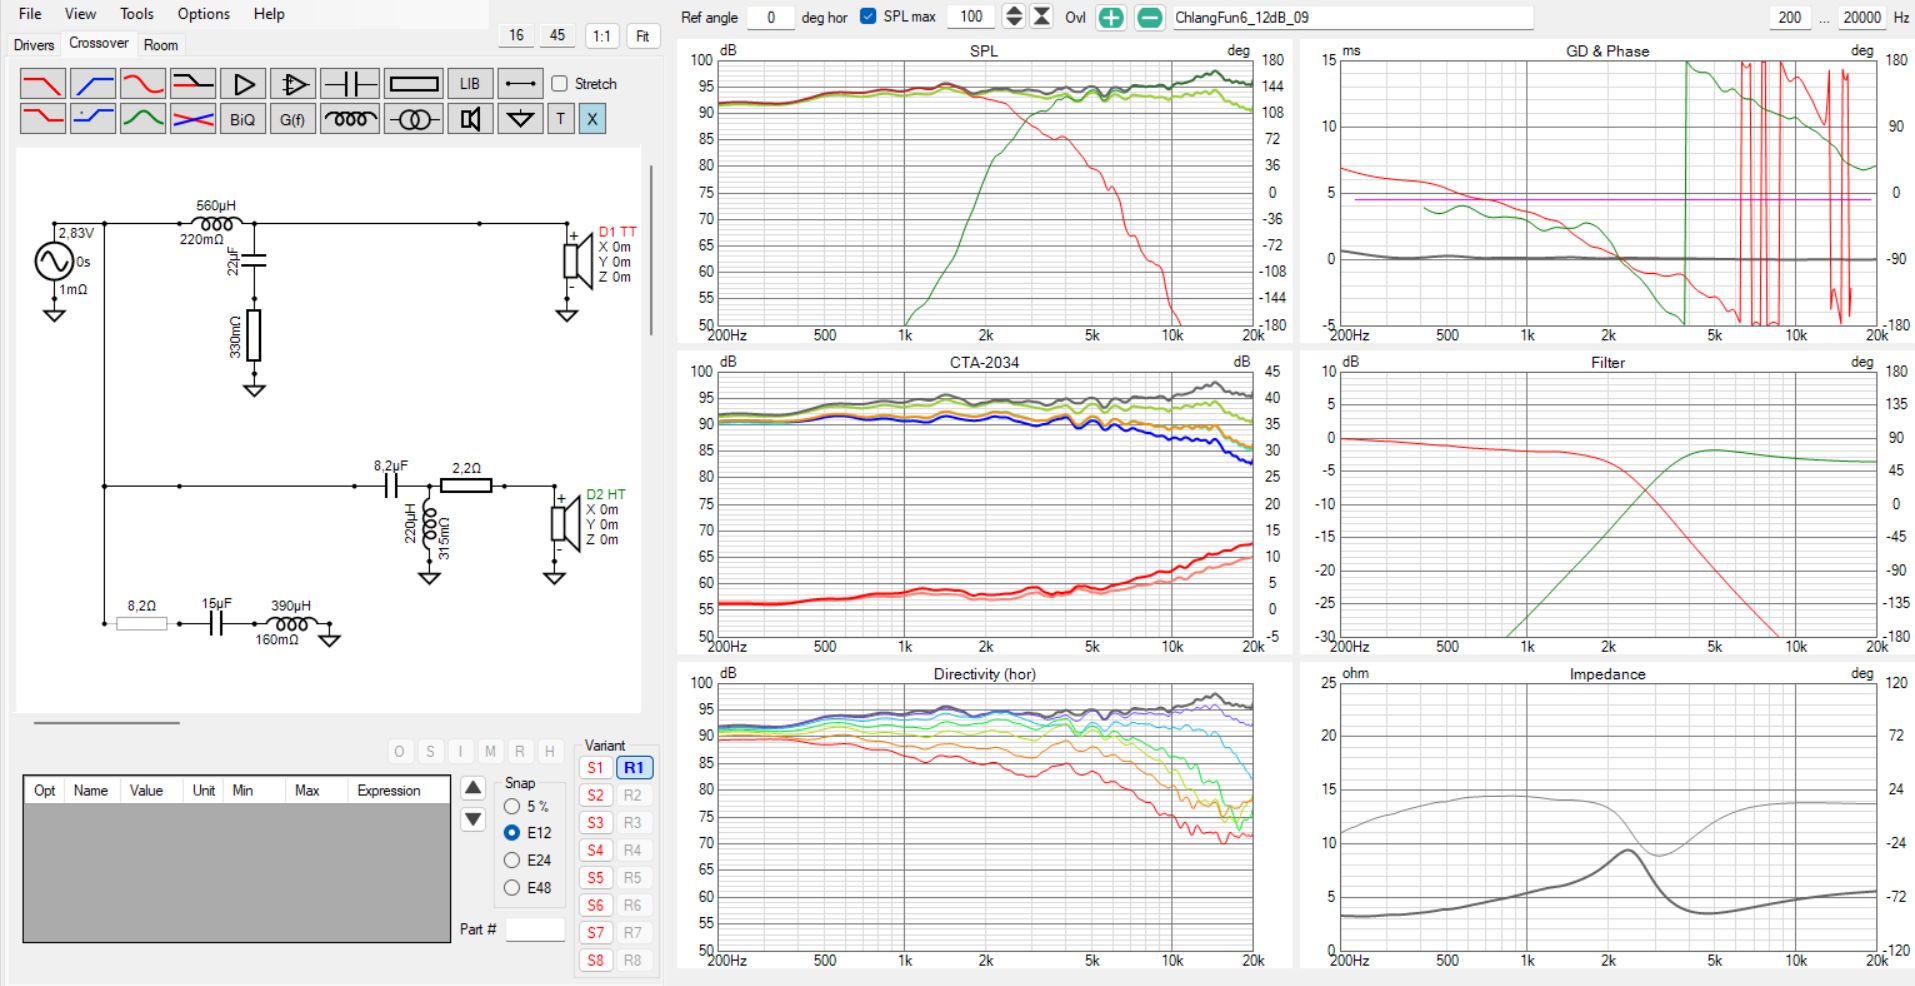Enable the Stretch checkbox

click(560, 84)
